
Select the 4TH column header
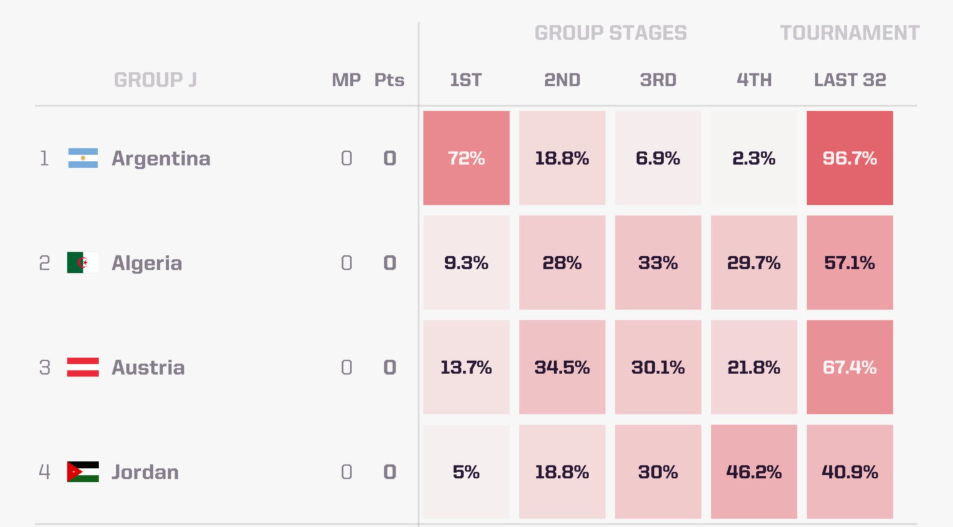754,80
